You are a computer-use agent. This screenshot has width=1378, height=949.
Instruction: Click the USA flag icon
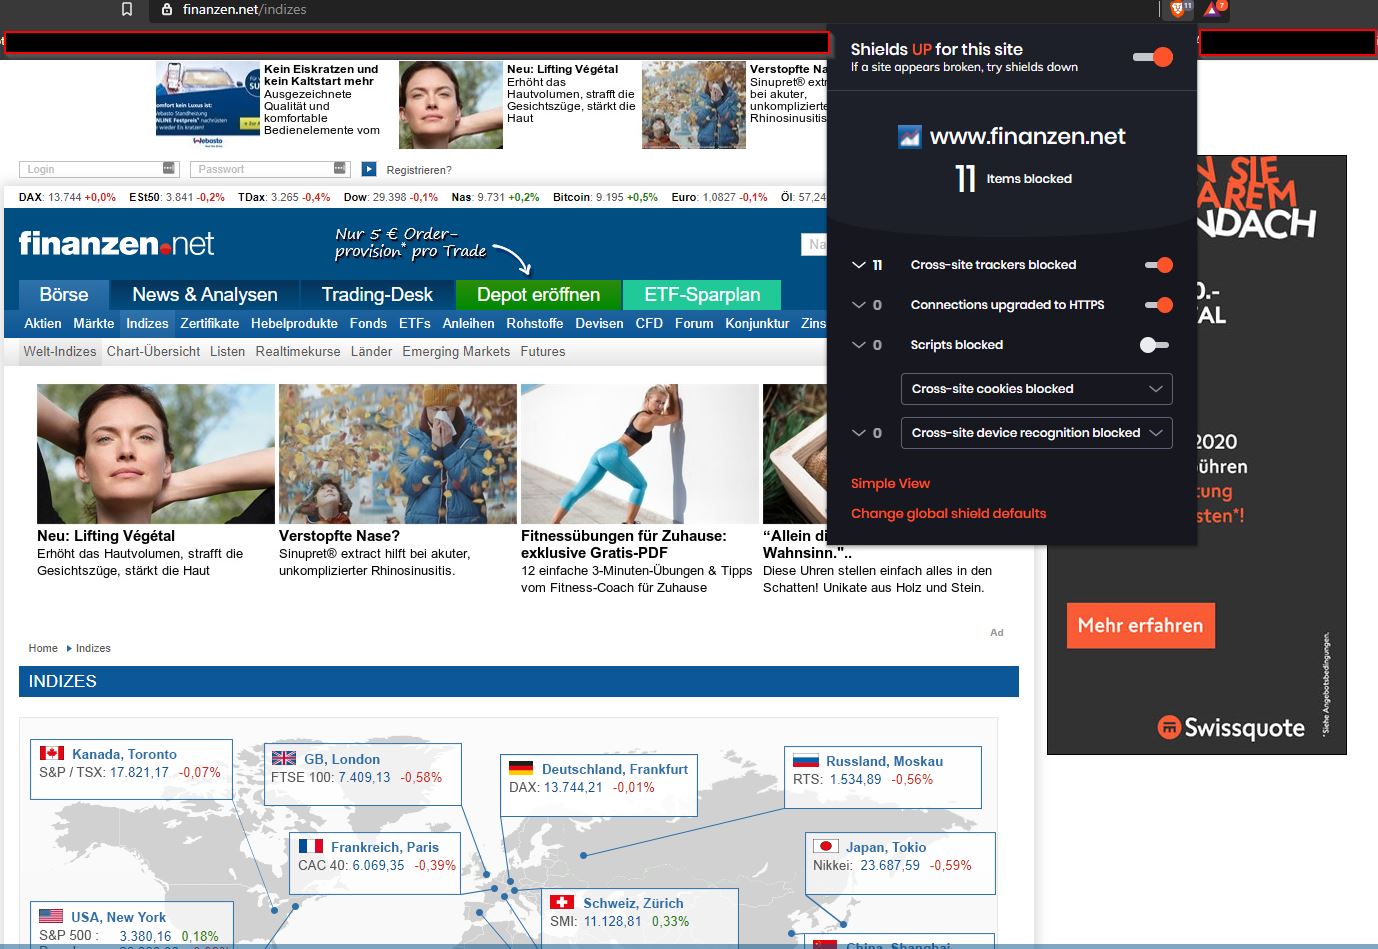(x=51, y=916)
